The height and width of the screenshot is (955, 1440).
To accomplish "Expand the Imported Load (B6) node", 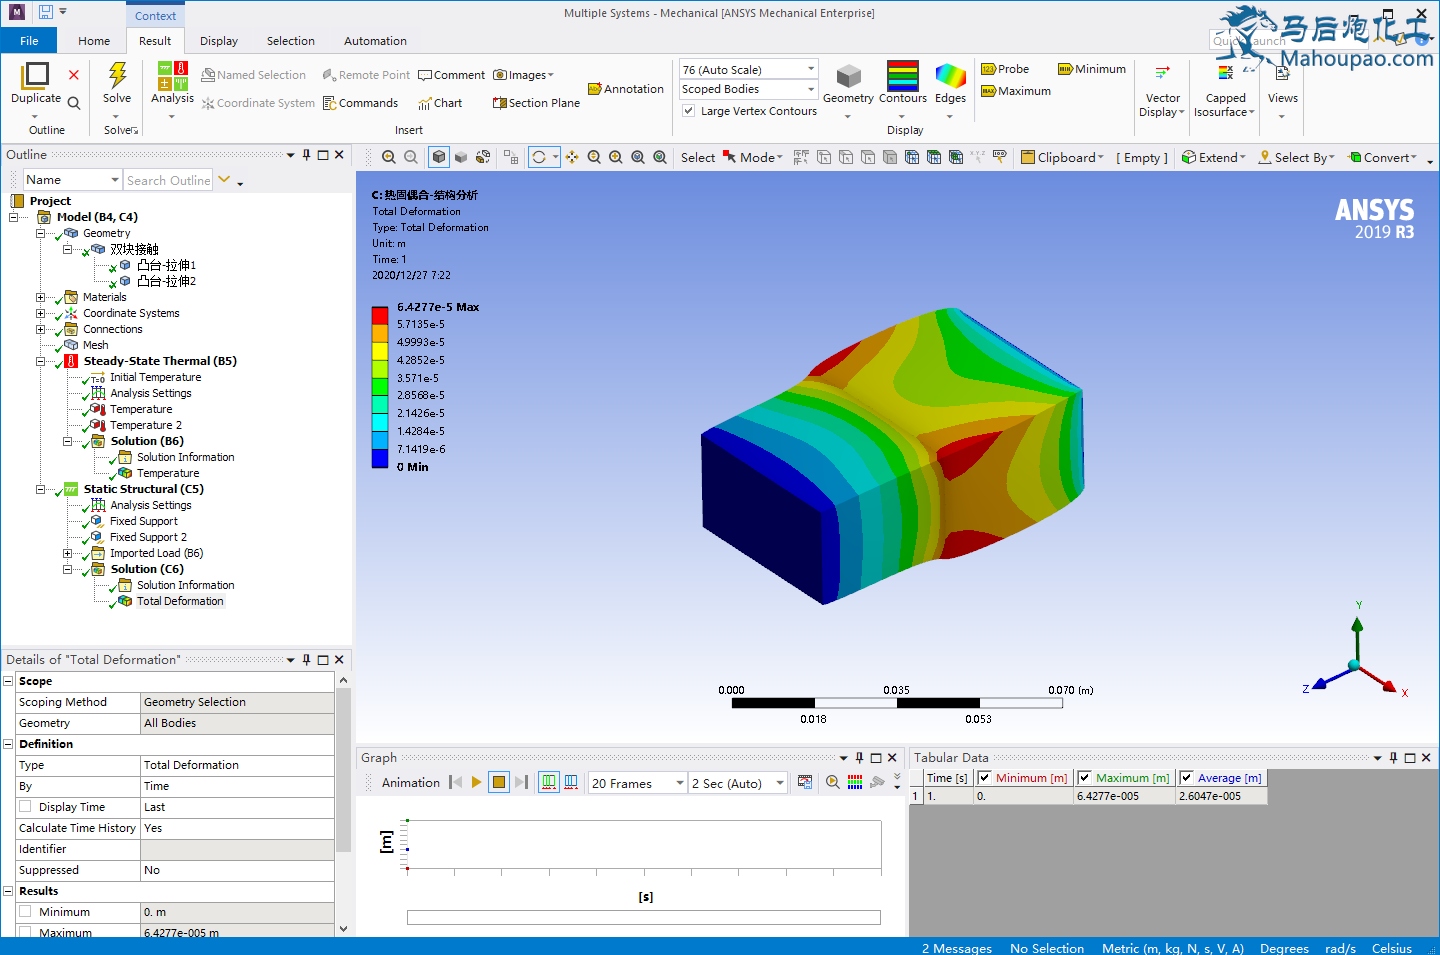I will 68,553.
